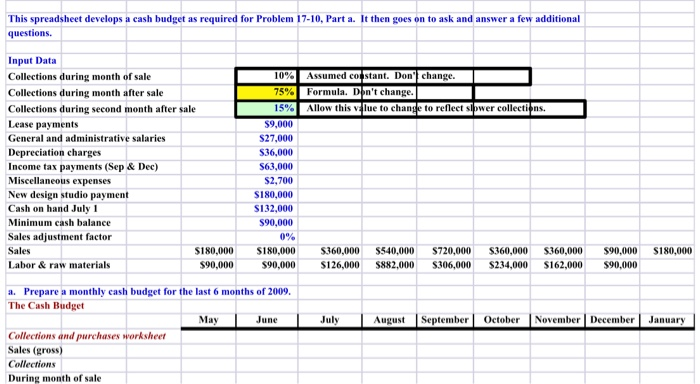
Task: Click 'General and administrative salaries' label
Action: [x=87, y=138]
